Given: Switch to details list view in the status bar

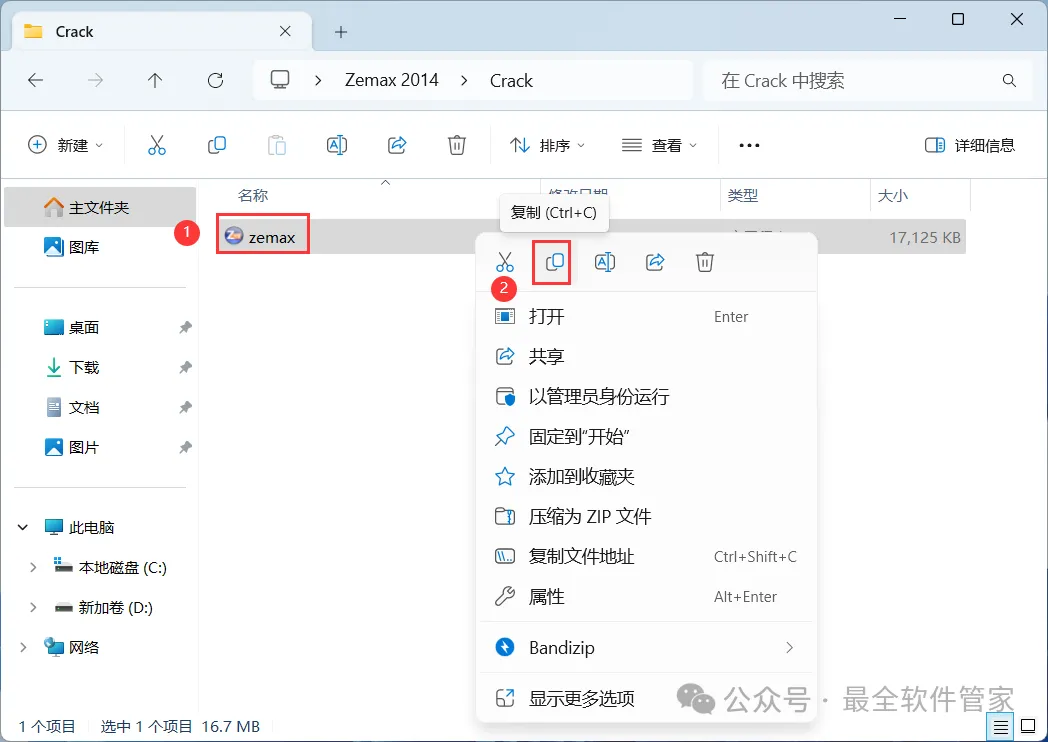Looking at the screenshot, I should (1000, 727).
